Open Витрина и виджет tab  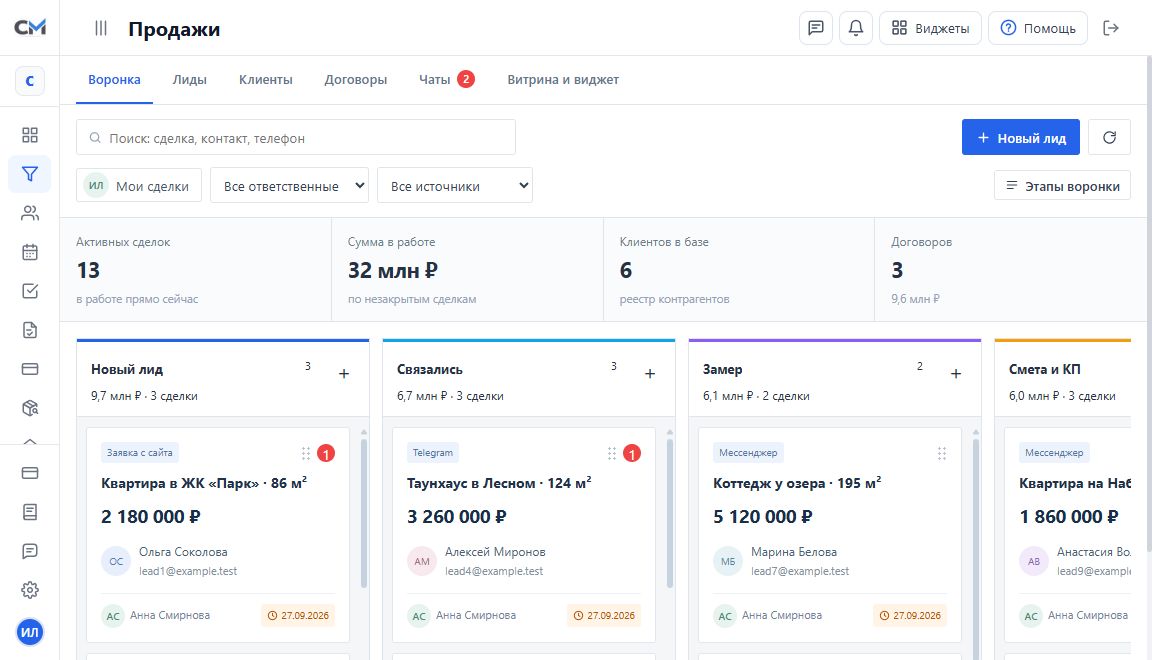pos(563,79)
